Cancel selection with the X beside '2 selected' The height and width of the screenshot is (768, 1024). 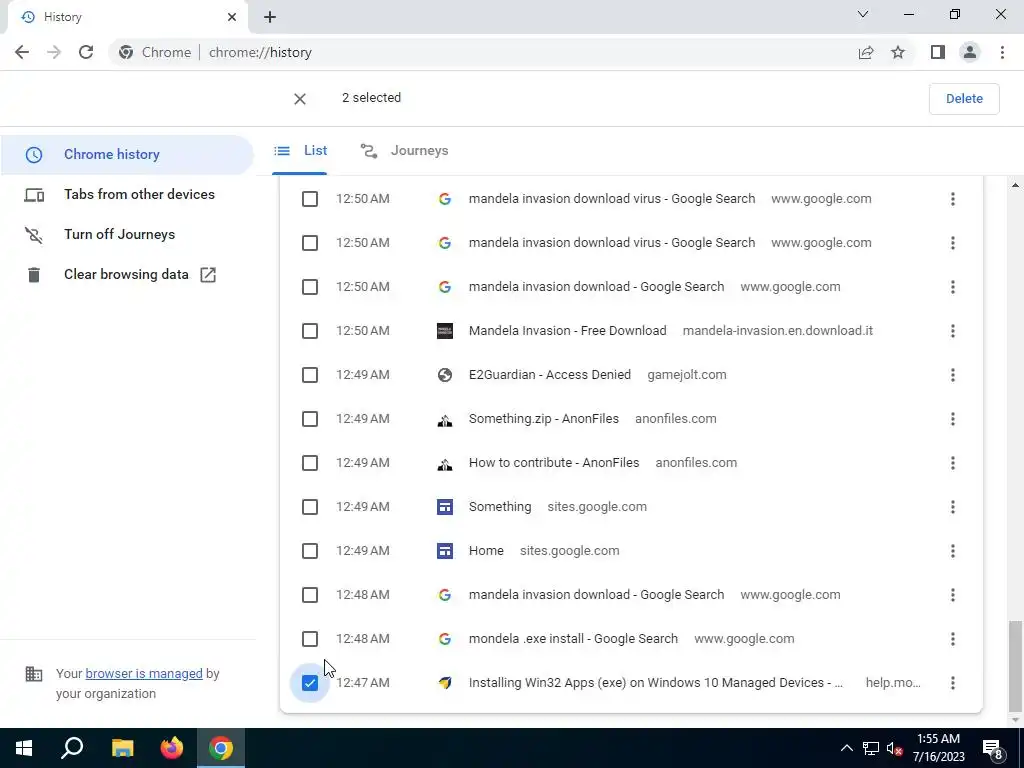300,99
